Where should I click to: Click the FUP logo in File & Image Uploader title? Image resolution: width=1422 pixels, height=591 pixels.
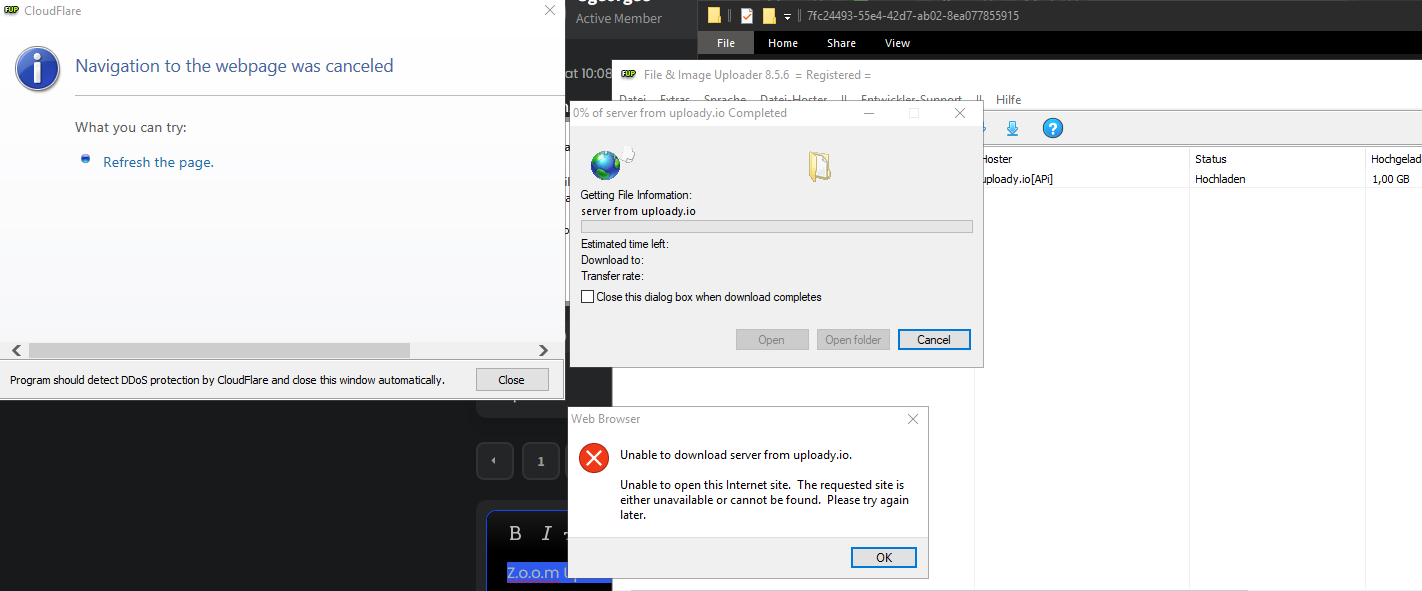[628, 74]
